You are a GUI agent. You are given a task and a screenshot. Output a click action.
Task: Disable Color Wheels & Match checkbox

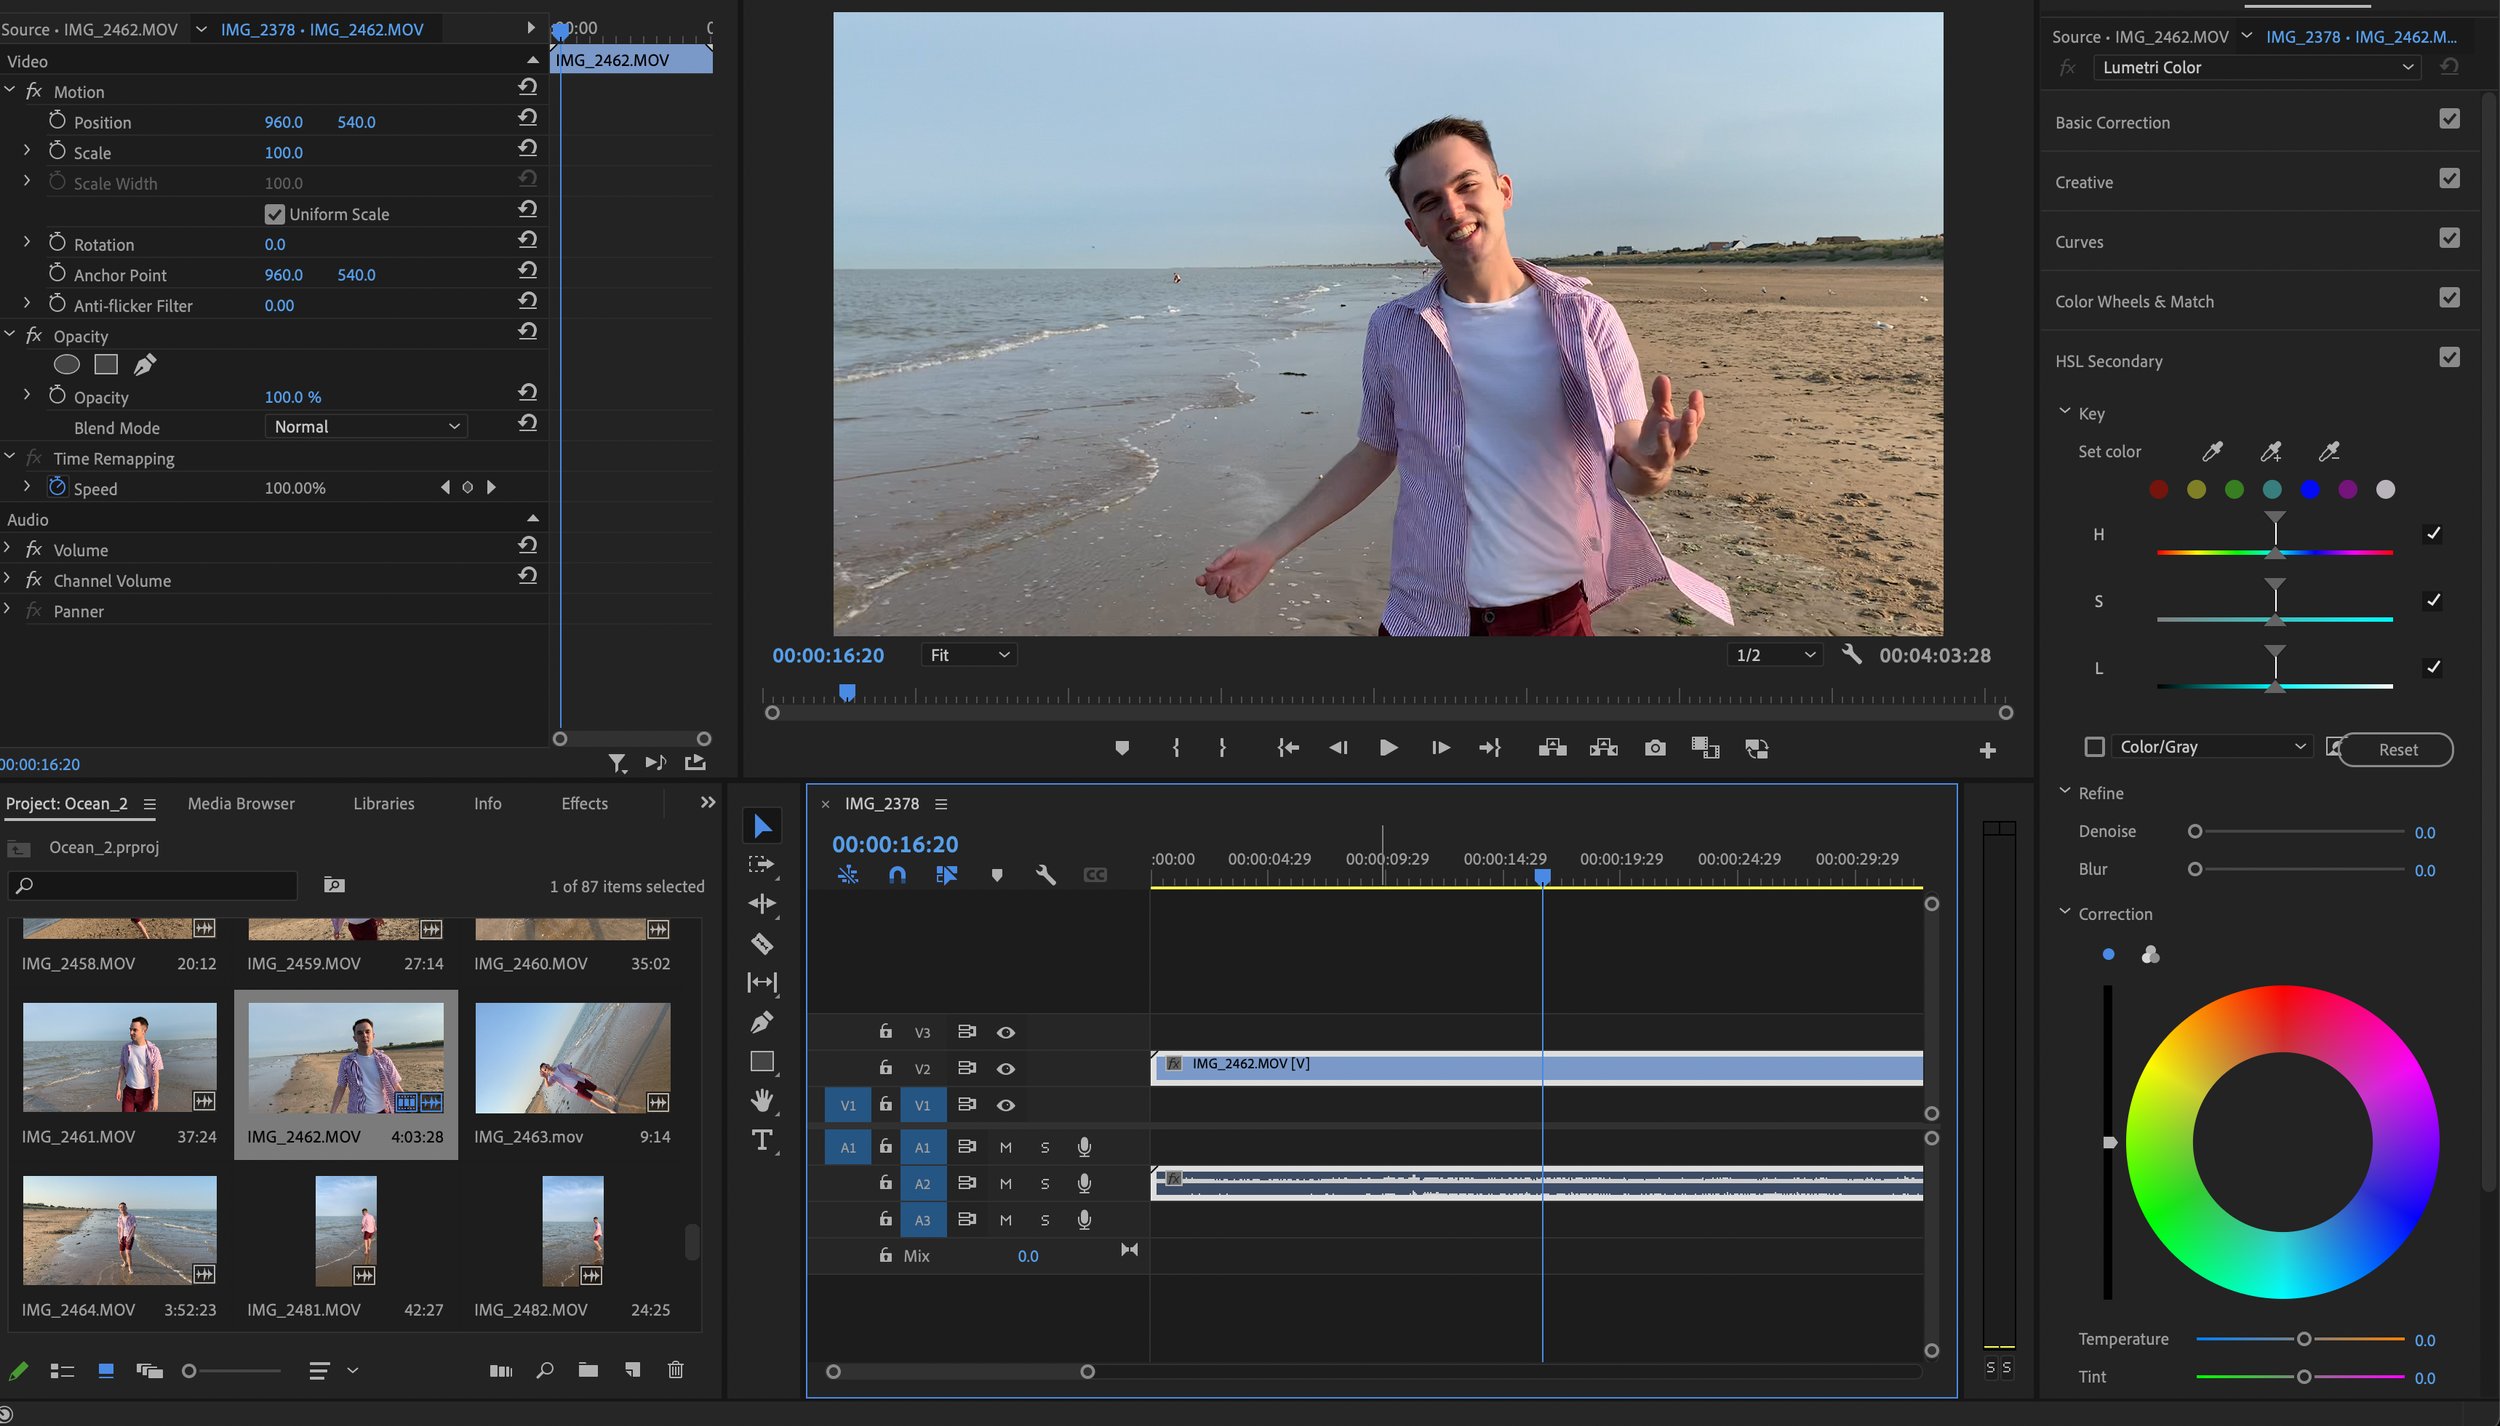tap(2449, 298)
